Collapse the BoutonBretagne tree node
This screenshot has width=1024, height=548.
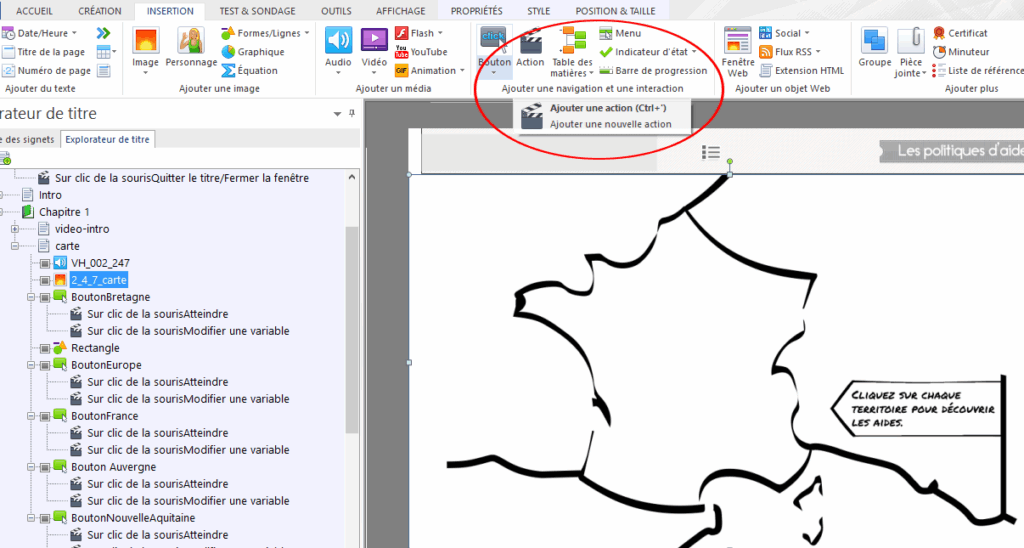[31, 298]
